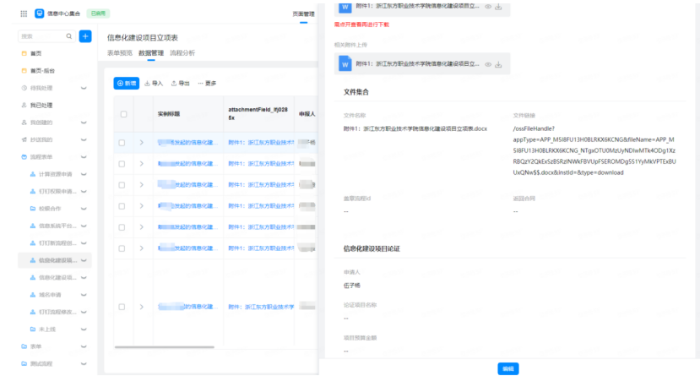Image resolution: width=700 pixels, height=376 pixels.
Task: Expand the highlighted first table row arrow
Action: click(x=142, y=142)
